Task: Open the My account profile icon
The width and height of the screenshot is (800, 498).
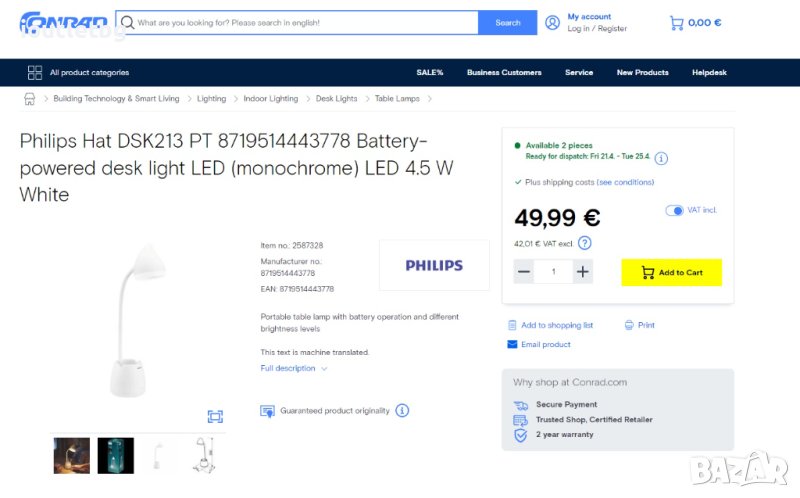Action: click(552, 22)
